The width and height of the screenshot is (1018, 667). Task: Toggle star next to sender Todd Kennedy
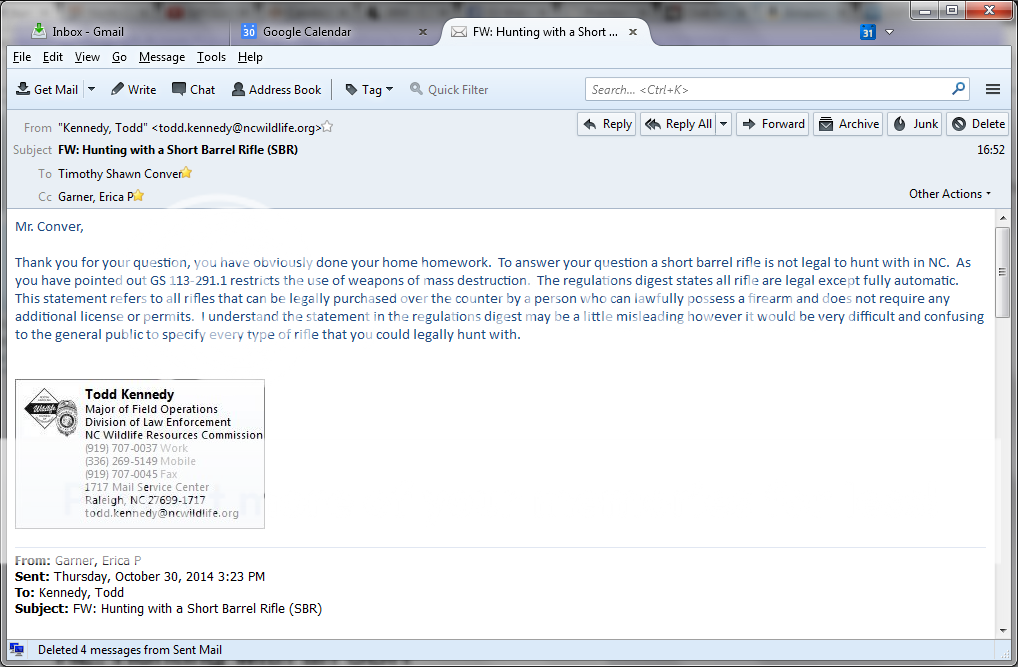click(x=327, y=127)
